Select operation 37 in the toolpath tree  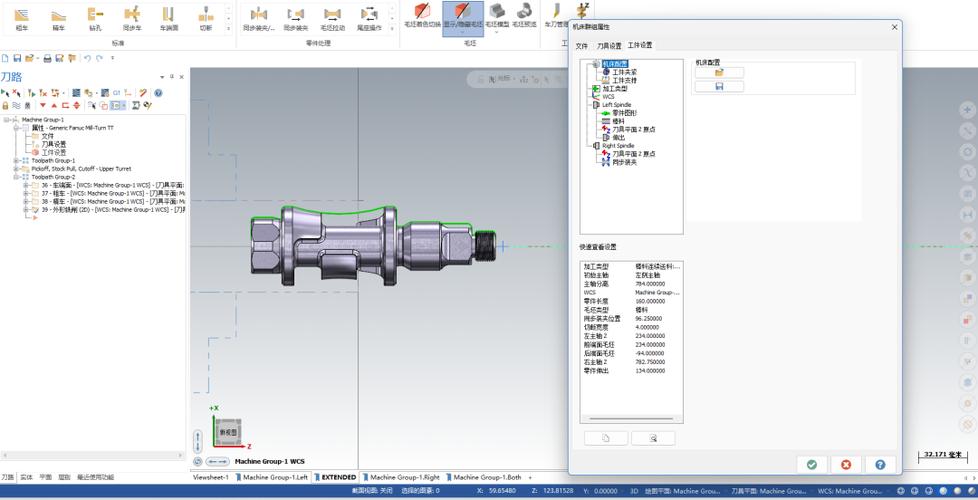pyautogui.click(x=112, y=193)
